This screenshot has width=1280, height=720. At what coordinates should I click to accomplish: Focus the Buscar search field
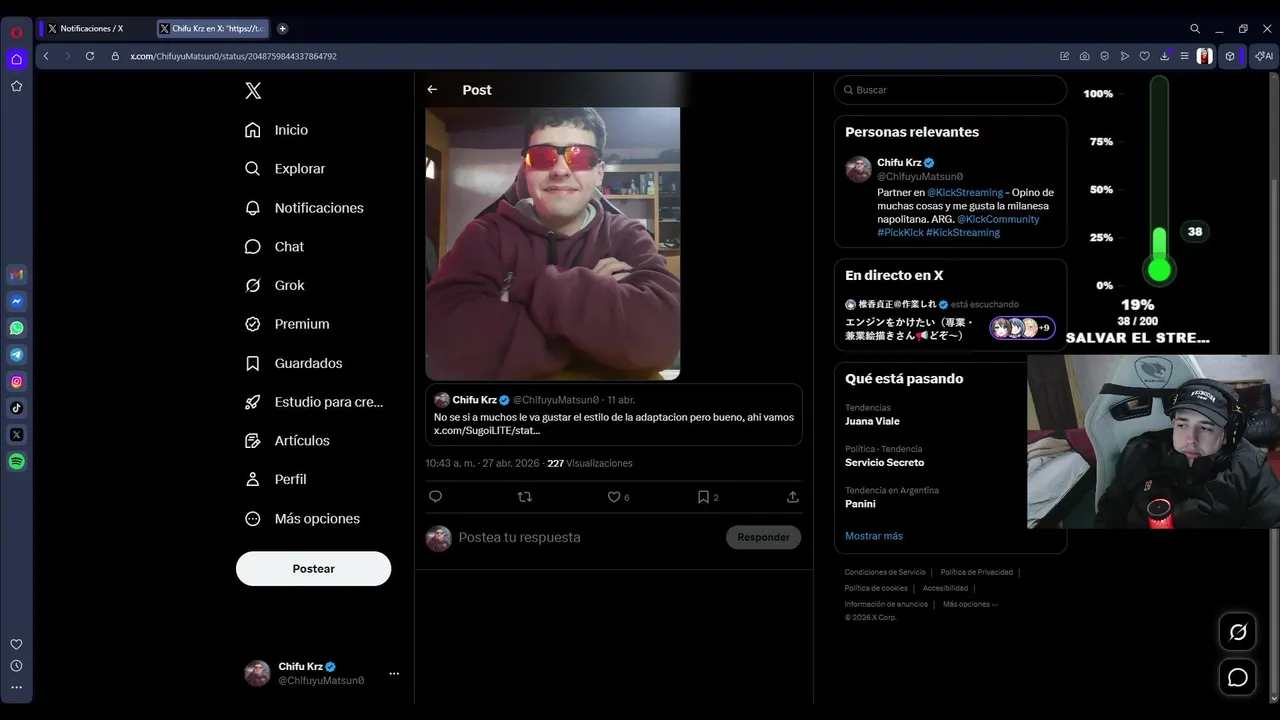[950, 90]
